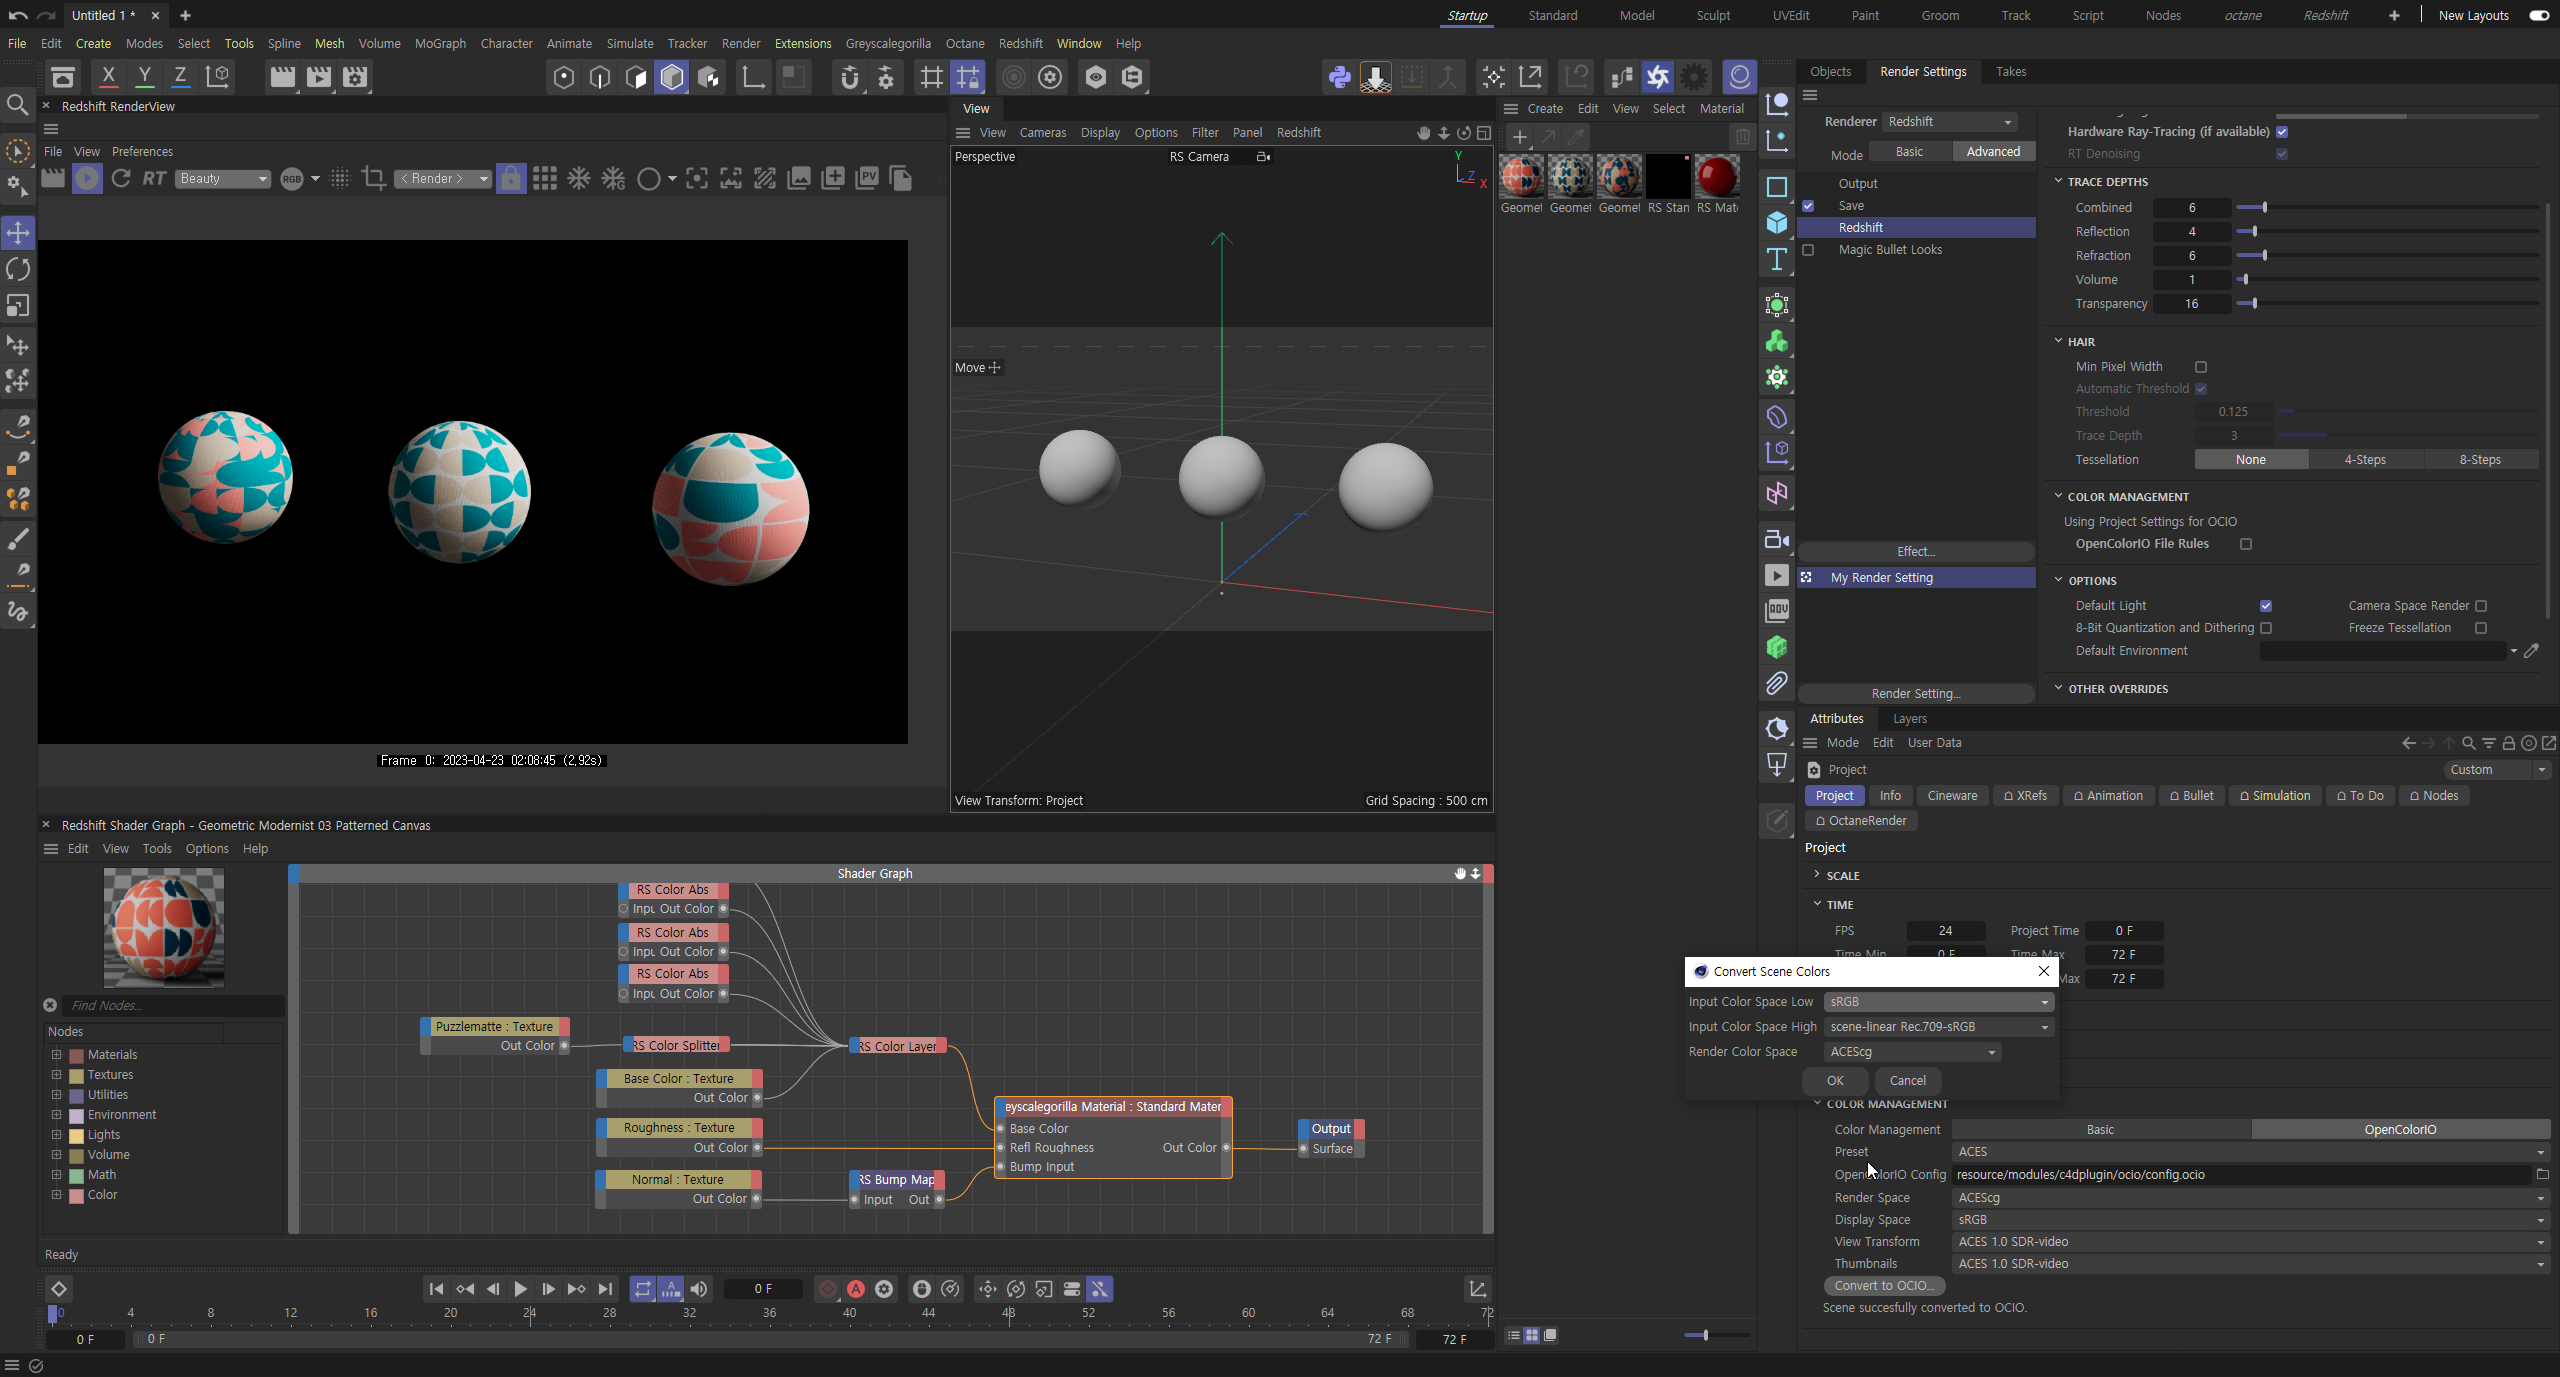Start Redshift RenderView render button
This screenshot has width=2560, height=1377.
(87, 178)
